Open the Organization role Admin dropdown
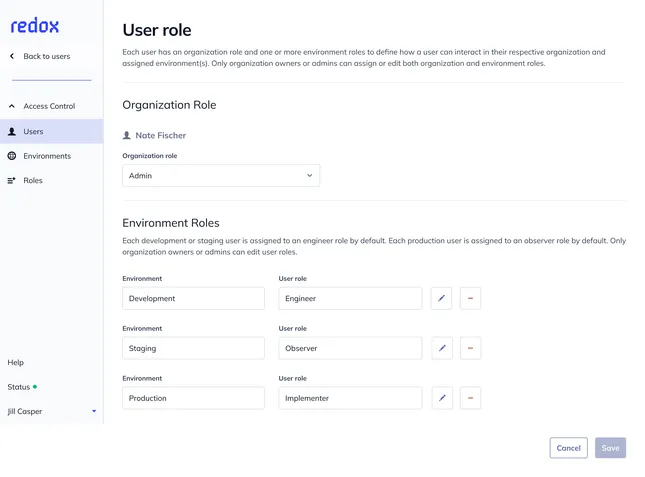 coord(221,176)
